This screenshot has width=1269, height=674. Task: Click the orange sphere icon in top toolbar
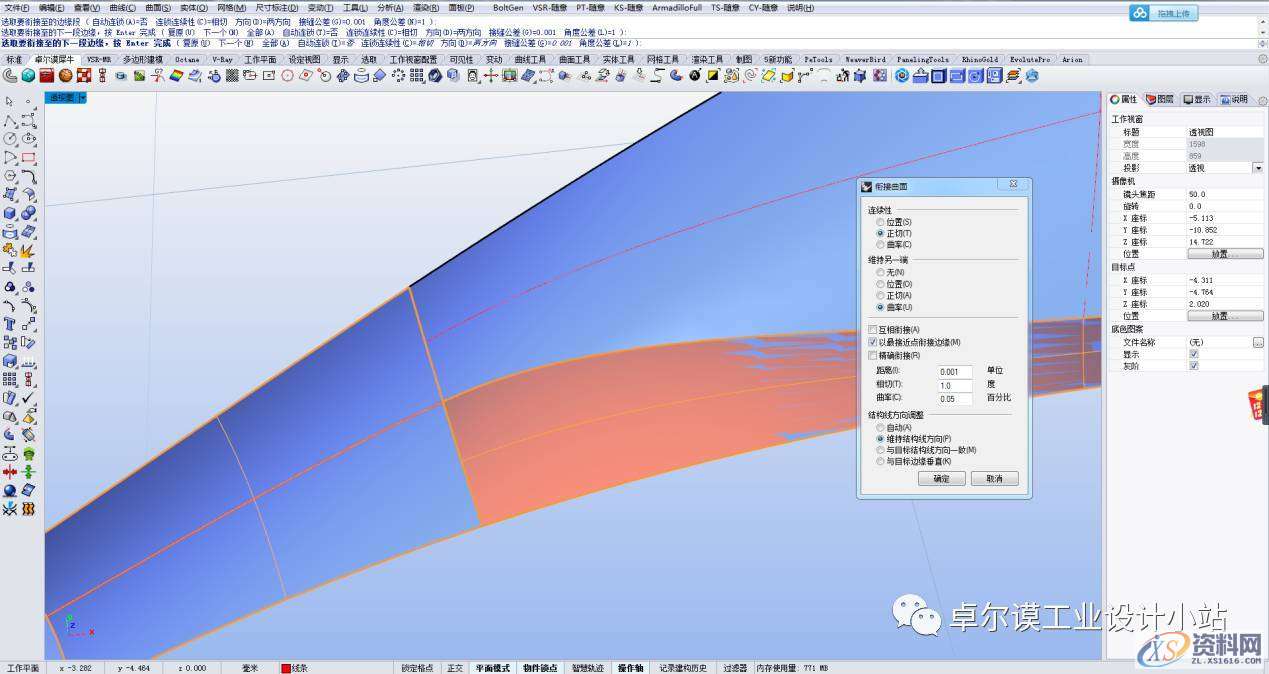[65, 75]
